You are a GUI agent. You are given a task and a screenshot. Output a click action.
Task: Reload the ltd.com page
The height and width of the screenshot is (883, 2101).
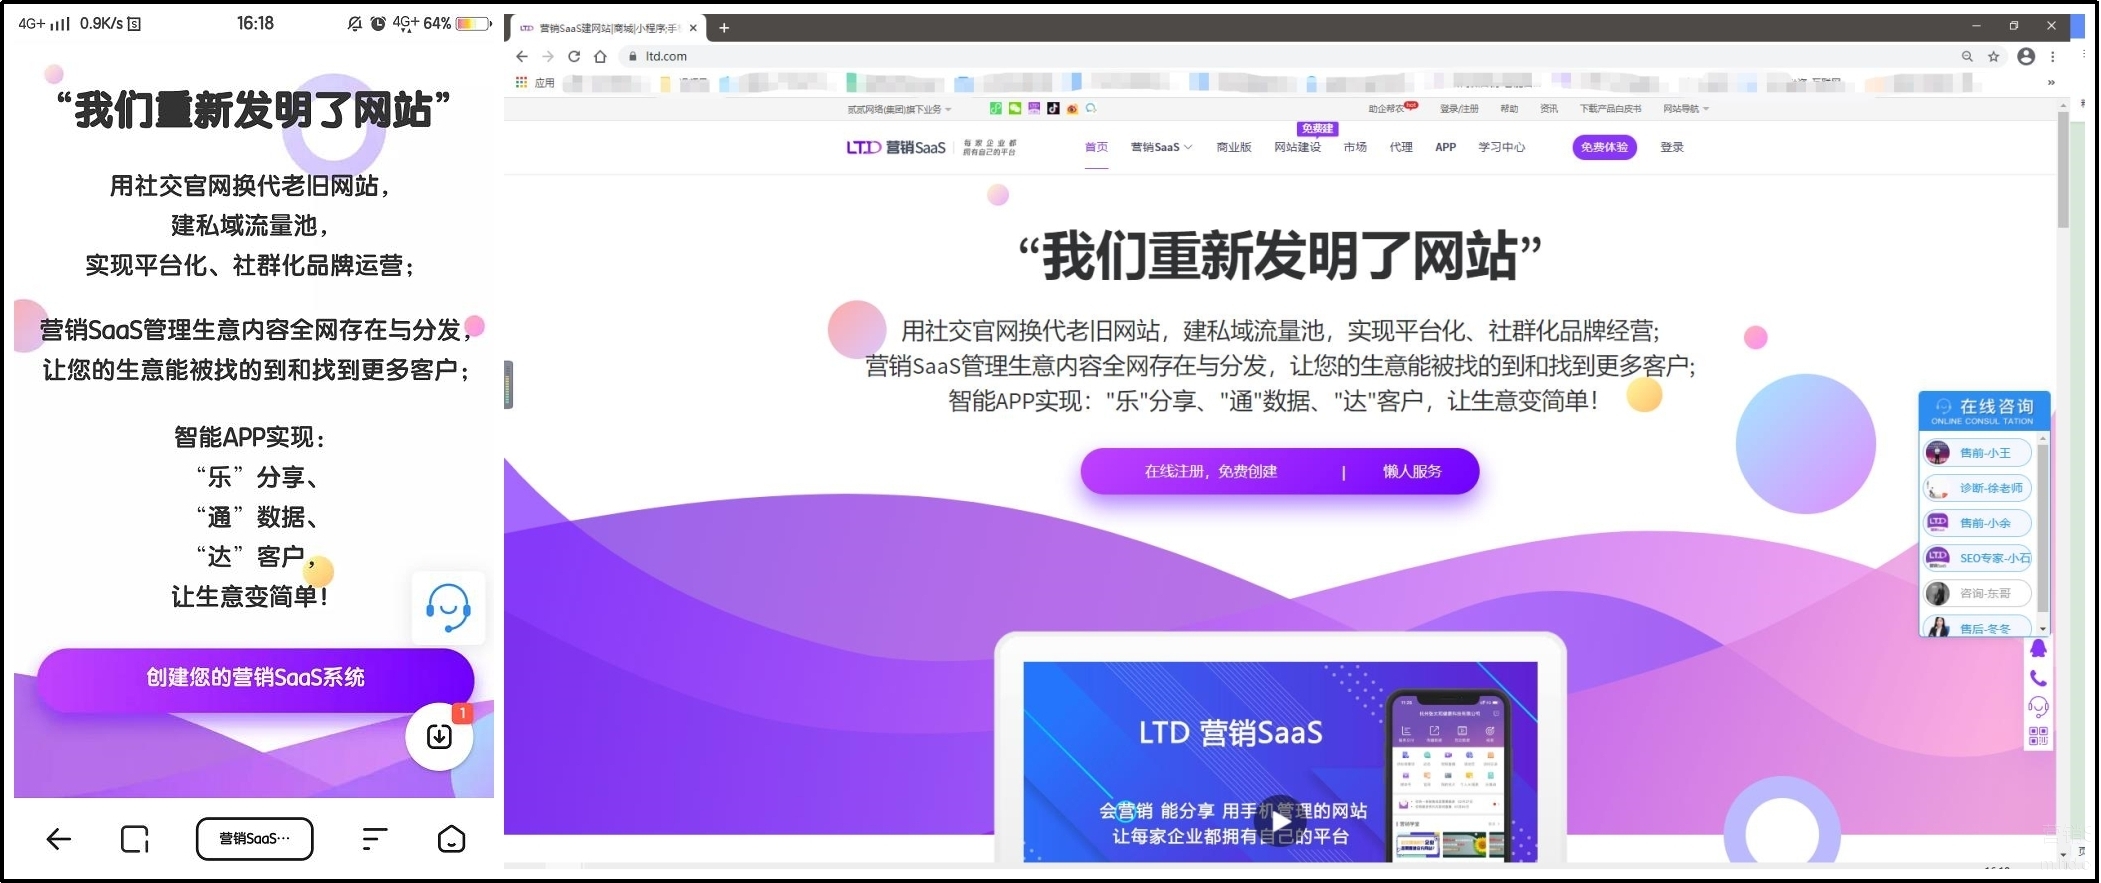[574, 57]
